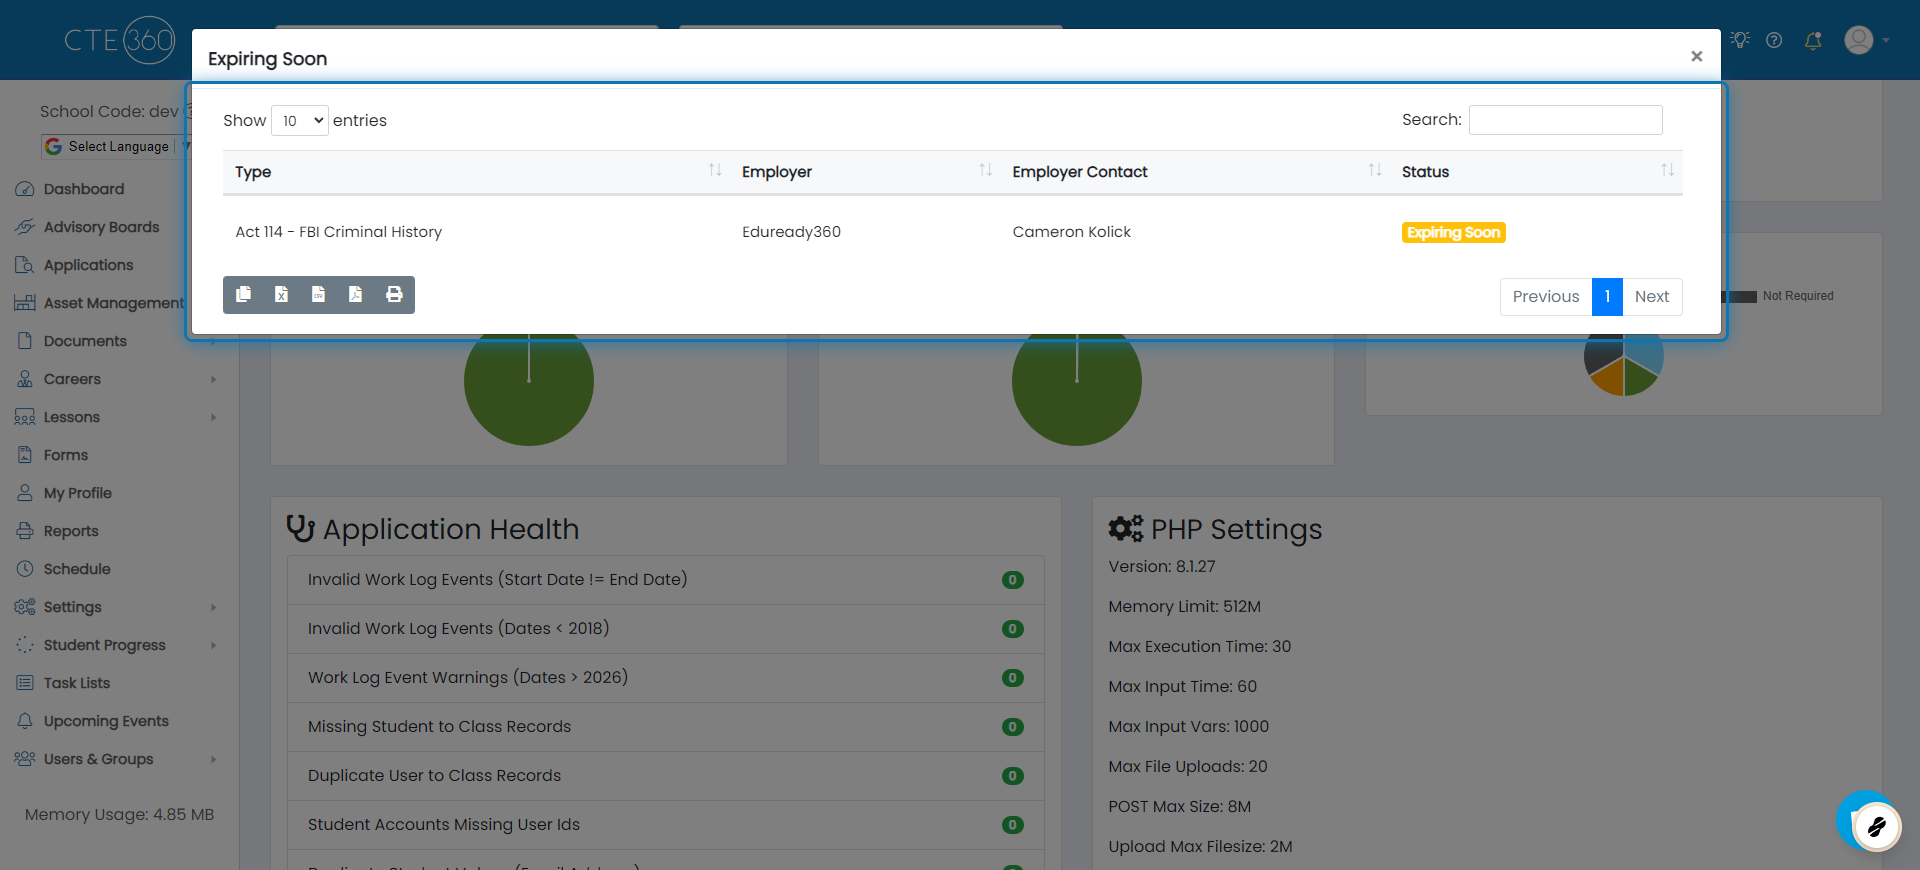Click the My Profile user icon

(x=25, y=493)
